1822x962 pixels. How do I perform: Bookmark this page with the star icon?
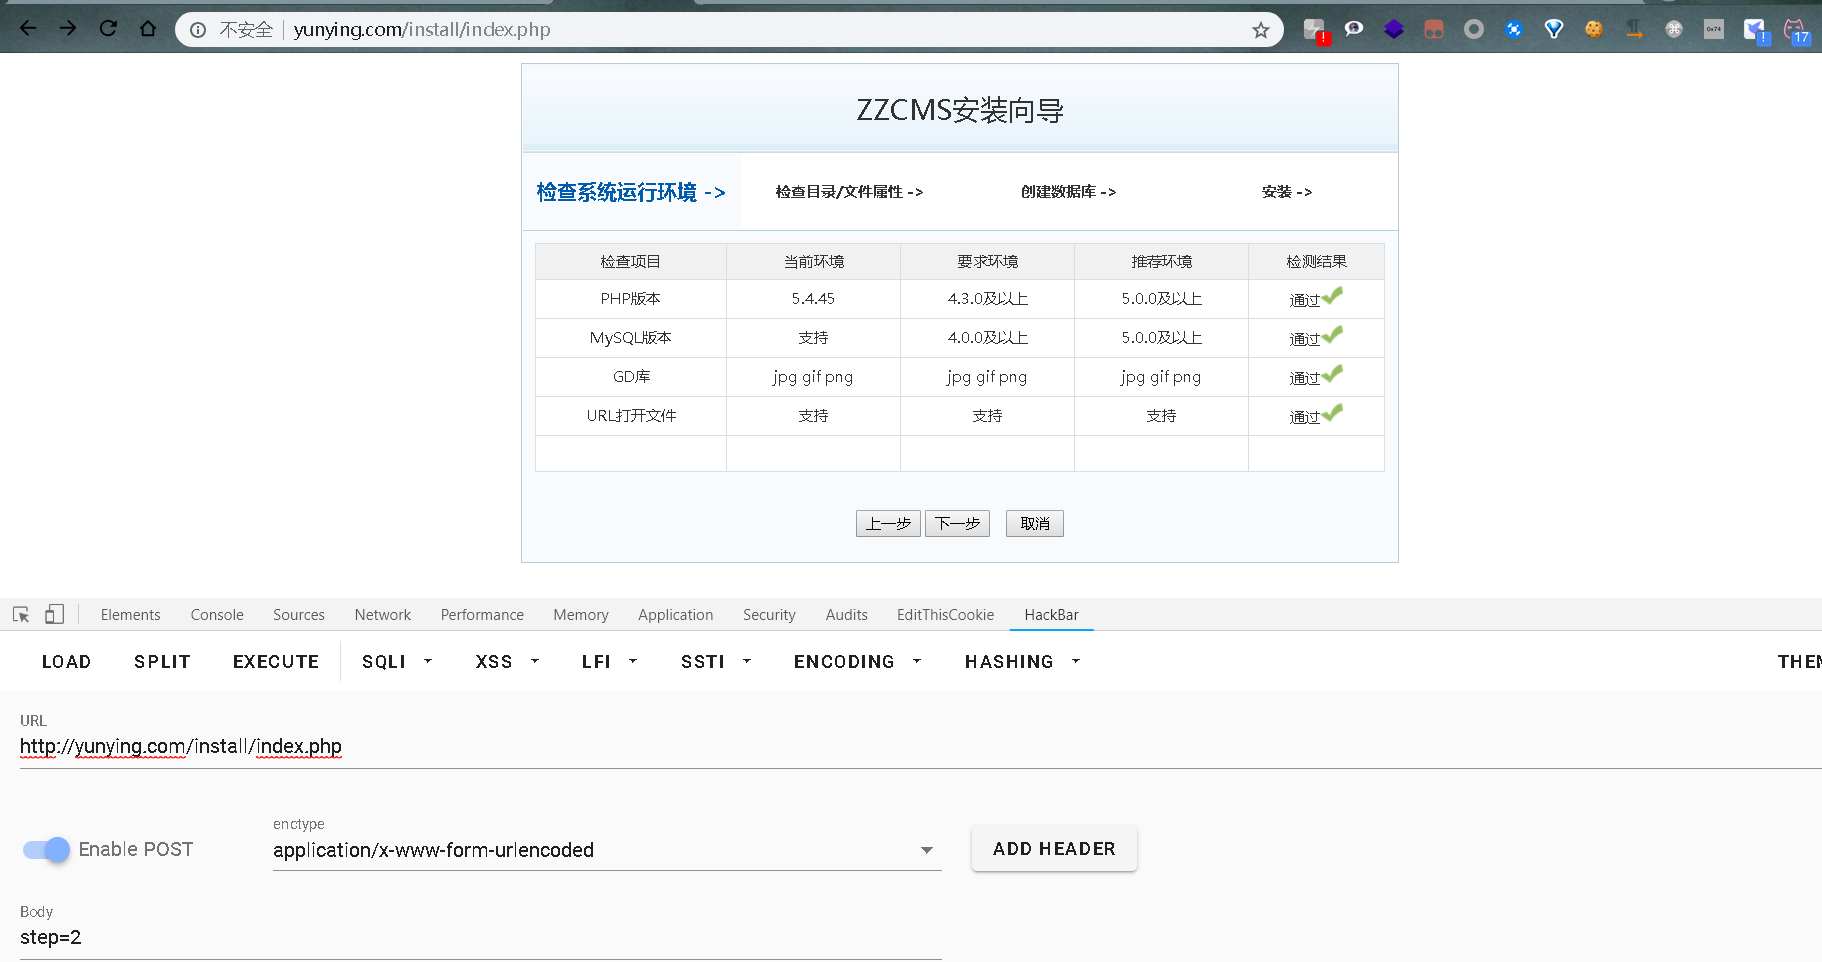click(1261, 30)
